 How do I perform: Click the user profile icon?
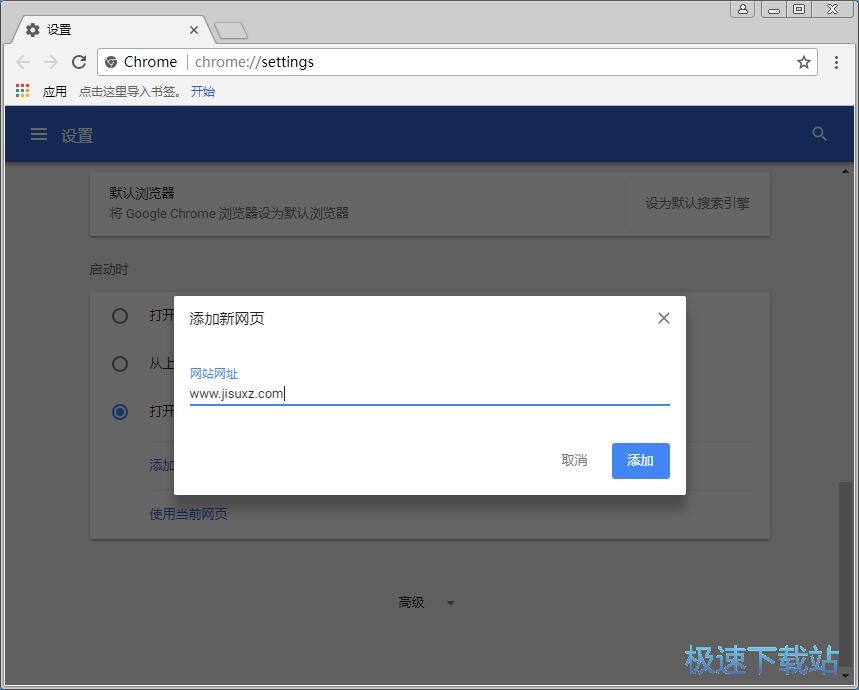point(743,9)
